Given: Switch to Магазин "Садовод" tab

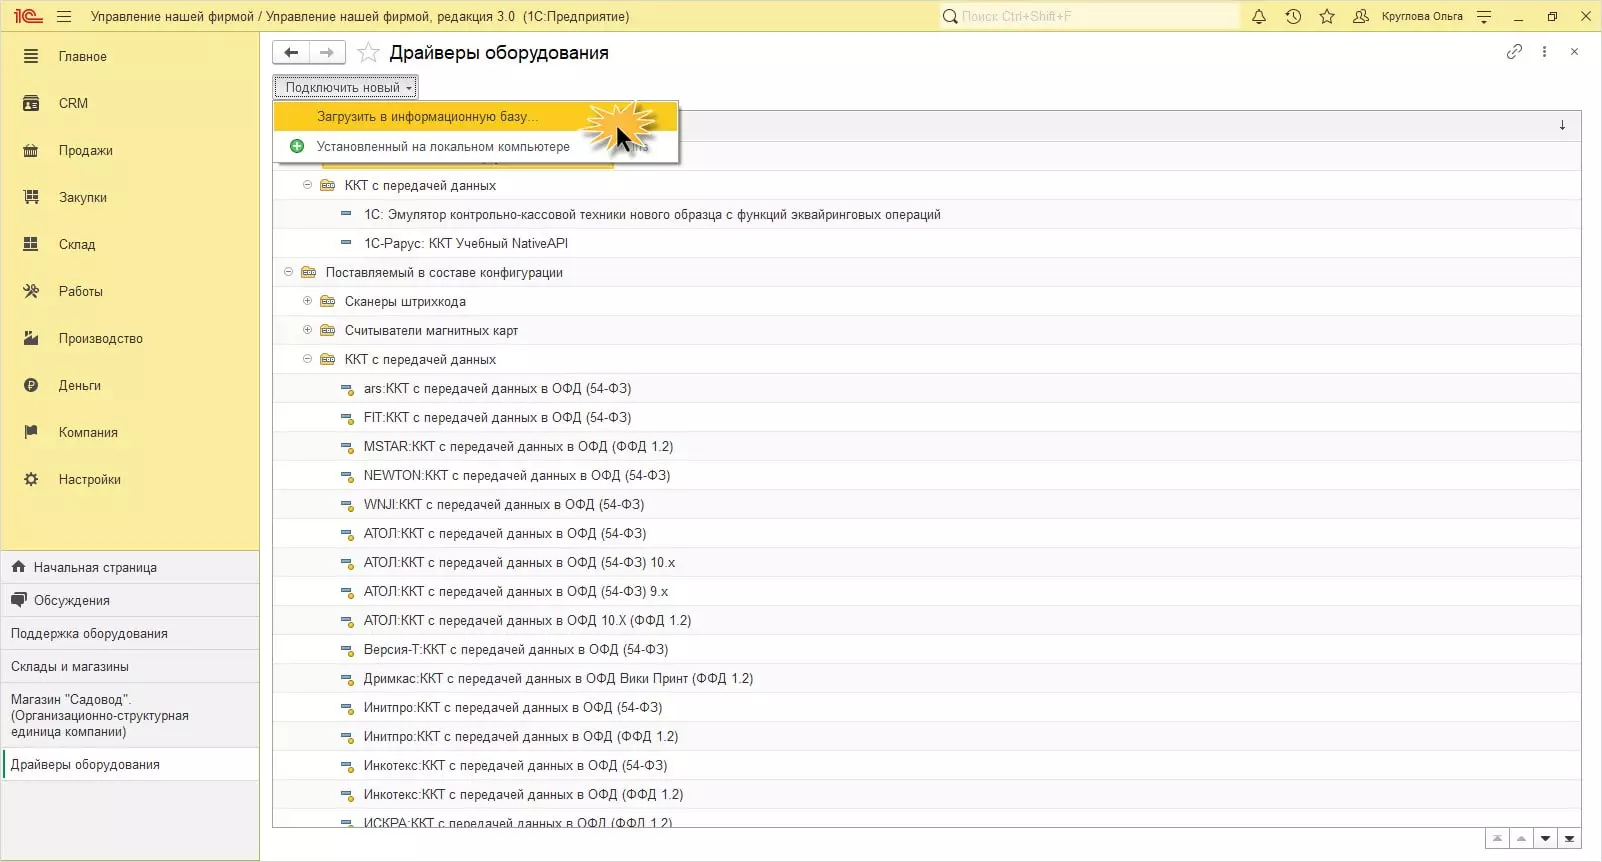Looking at the screenshot, I should 130,715.
